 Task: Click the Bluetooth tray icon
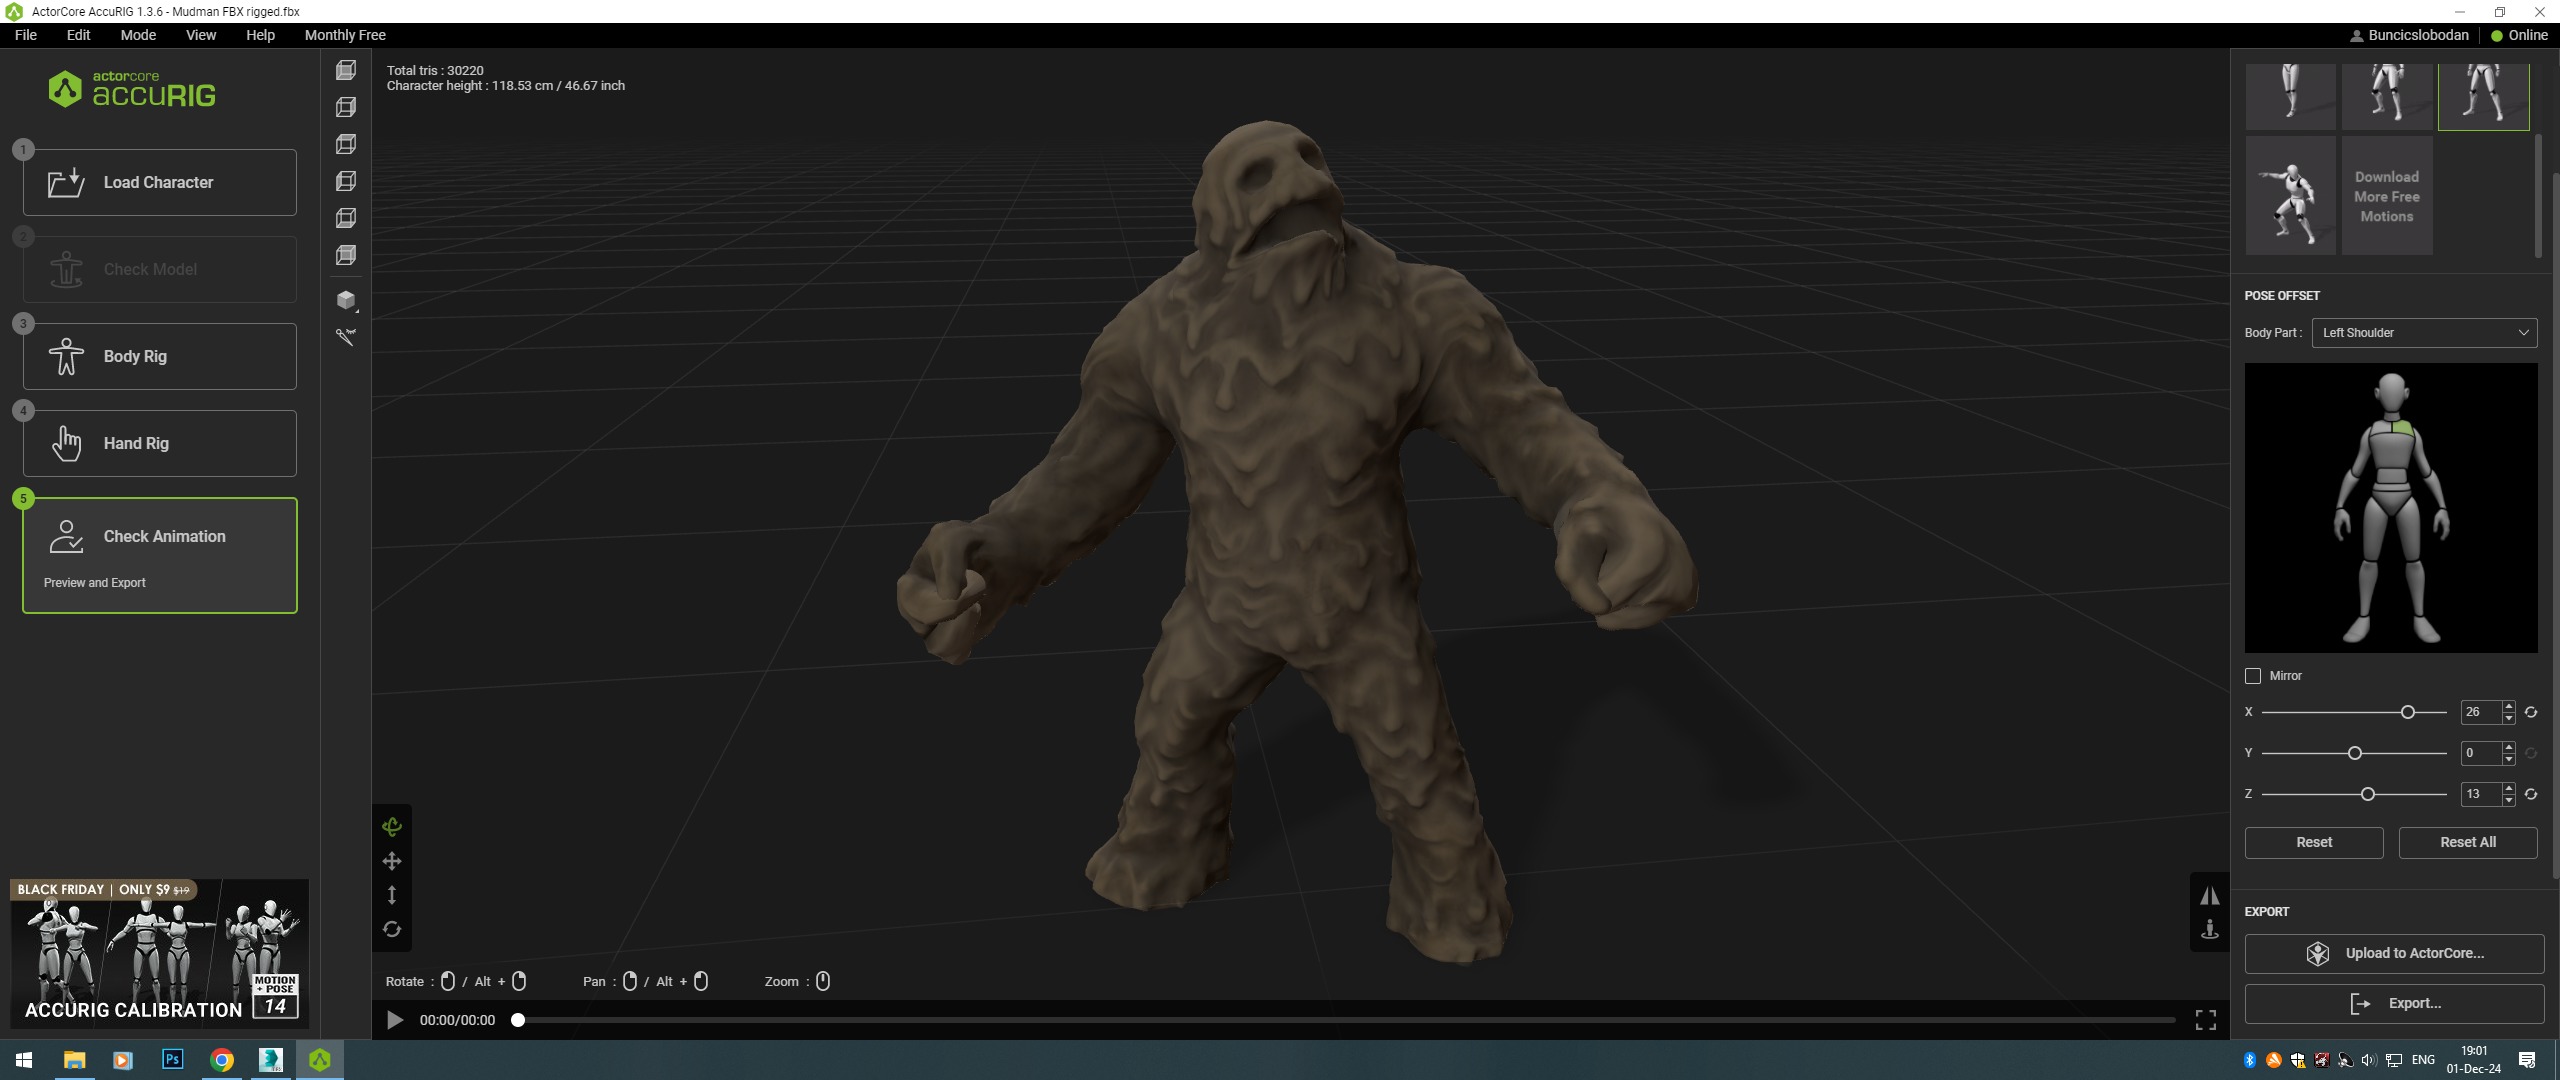(x=2250, y=1060)
